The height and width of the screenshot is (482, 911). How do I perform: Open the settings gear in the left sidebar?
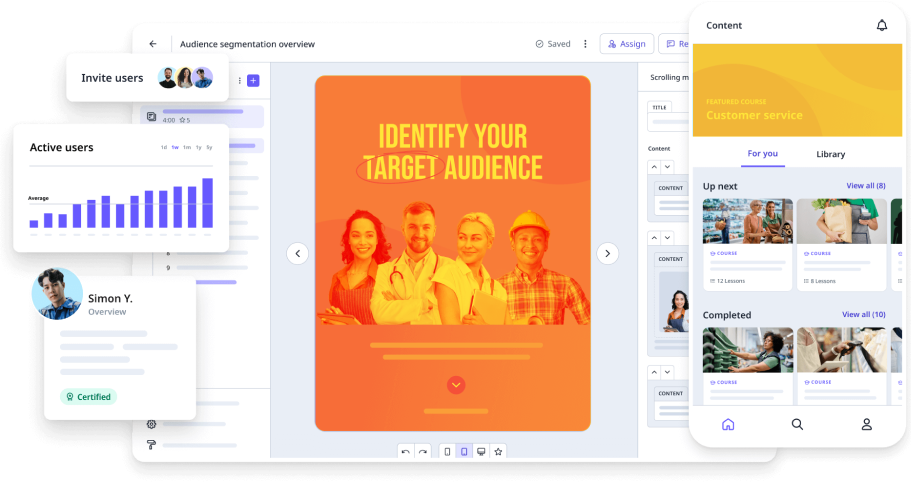pos(152,424)
